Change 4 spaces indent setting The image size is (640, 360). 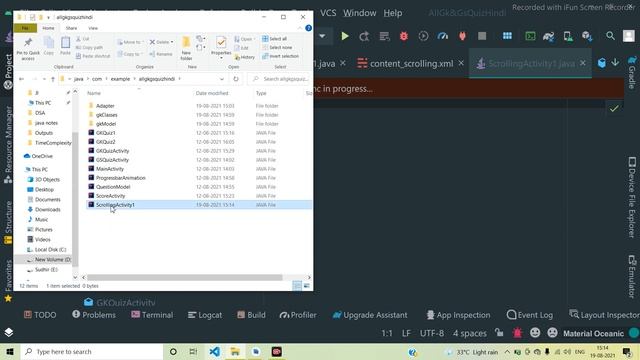coord(469,333)
